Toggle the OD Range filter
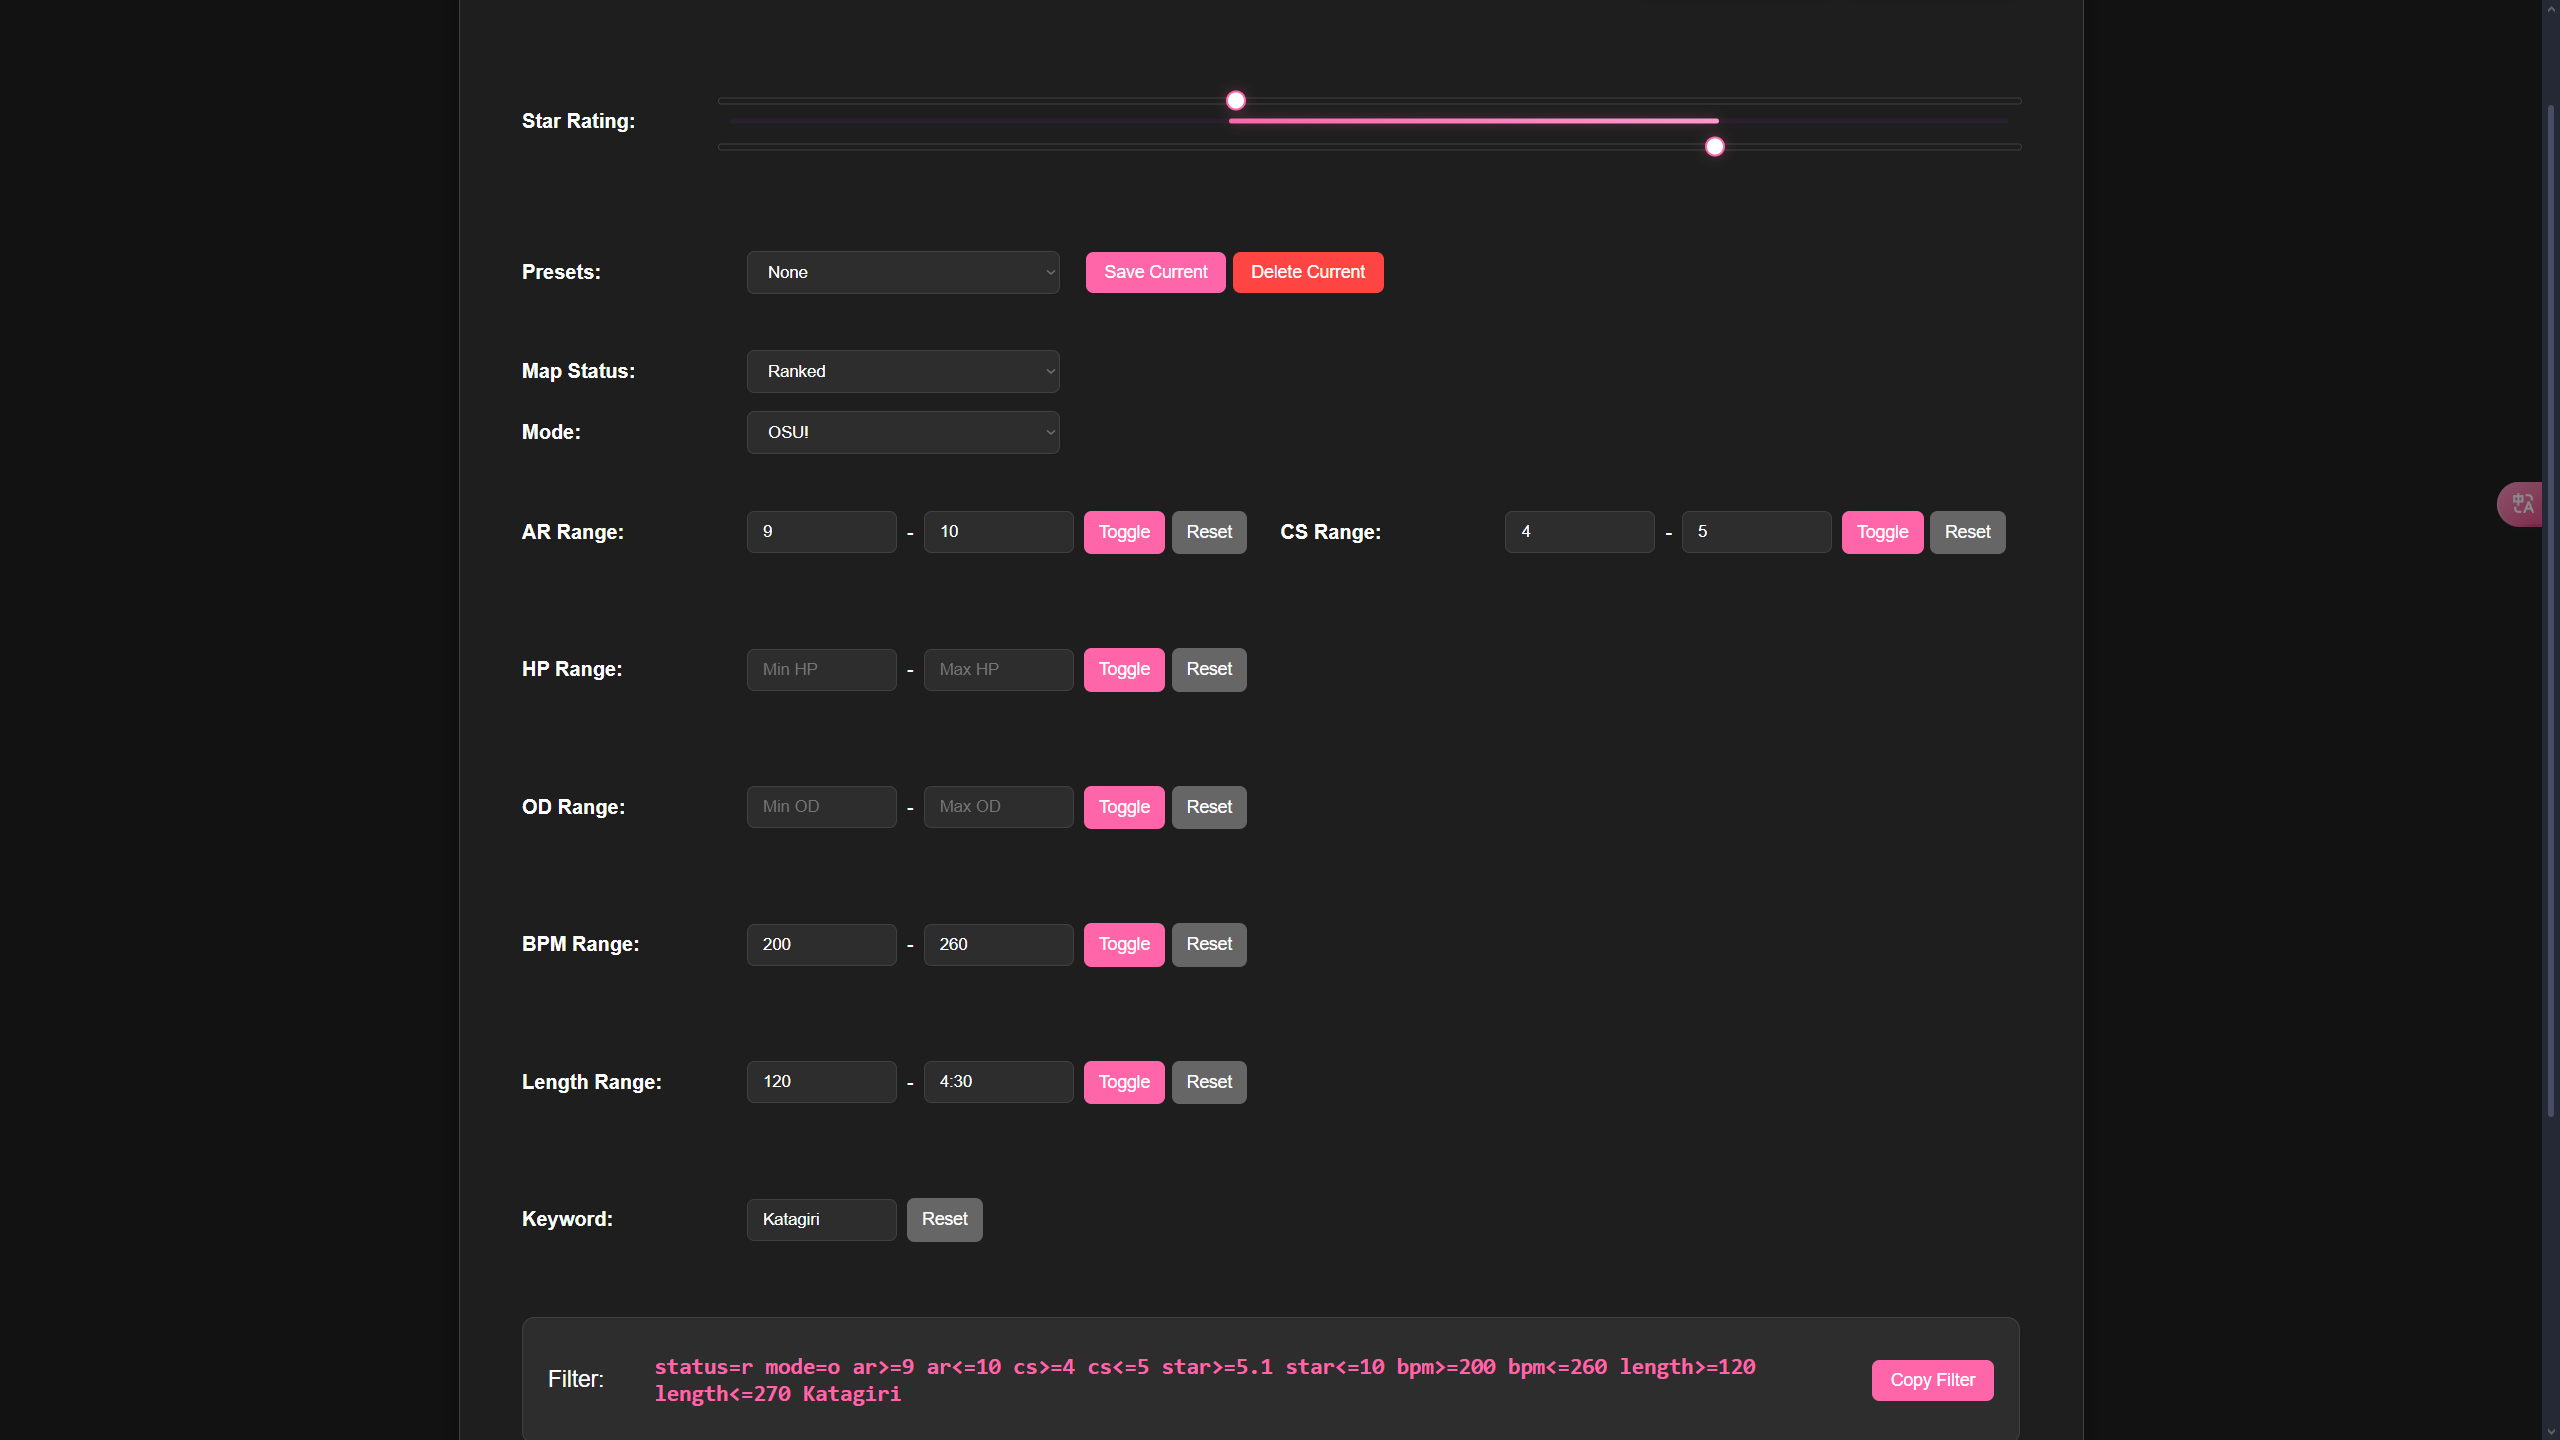The height and width of the screenshot is (1440, 2560). [1124, 807]
